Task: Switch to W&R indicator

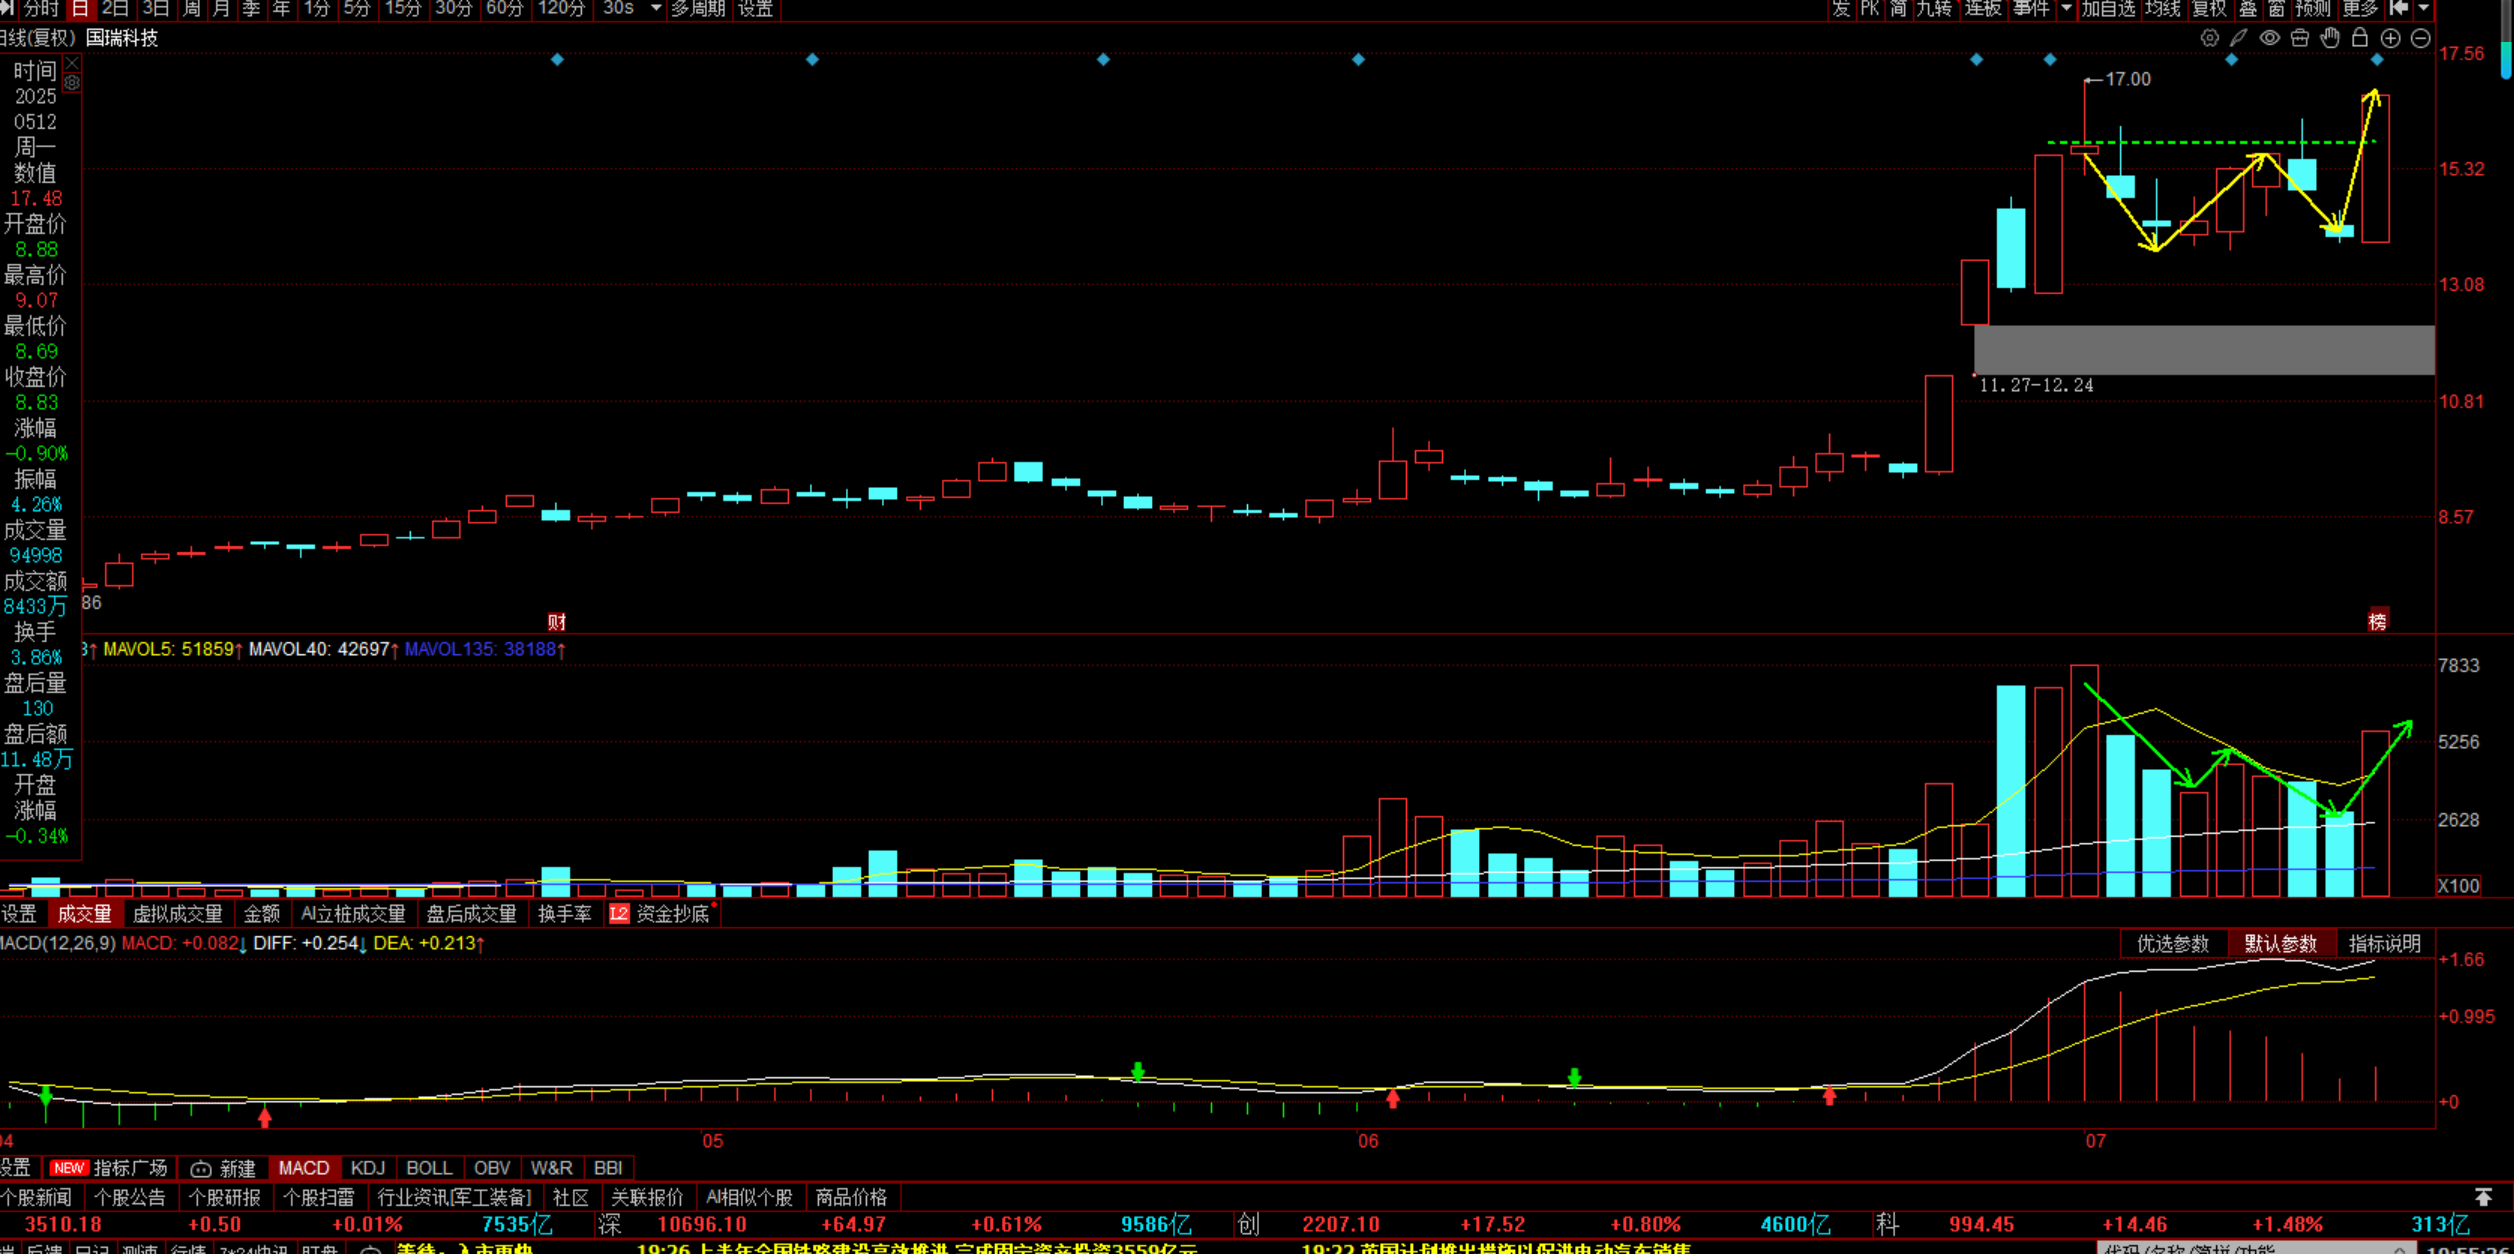Action: [551, 1168]
